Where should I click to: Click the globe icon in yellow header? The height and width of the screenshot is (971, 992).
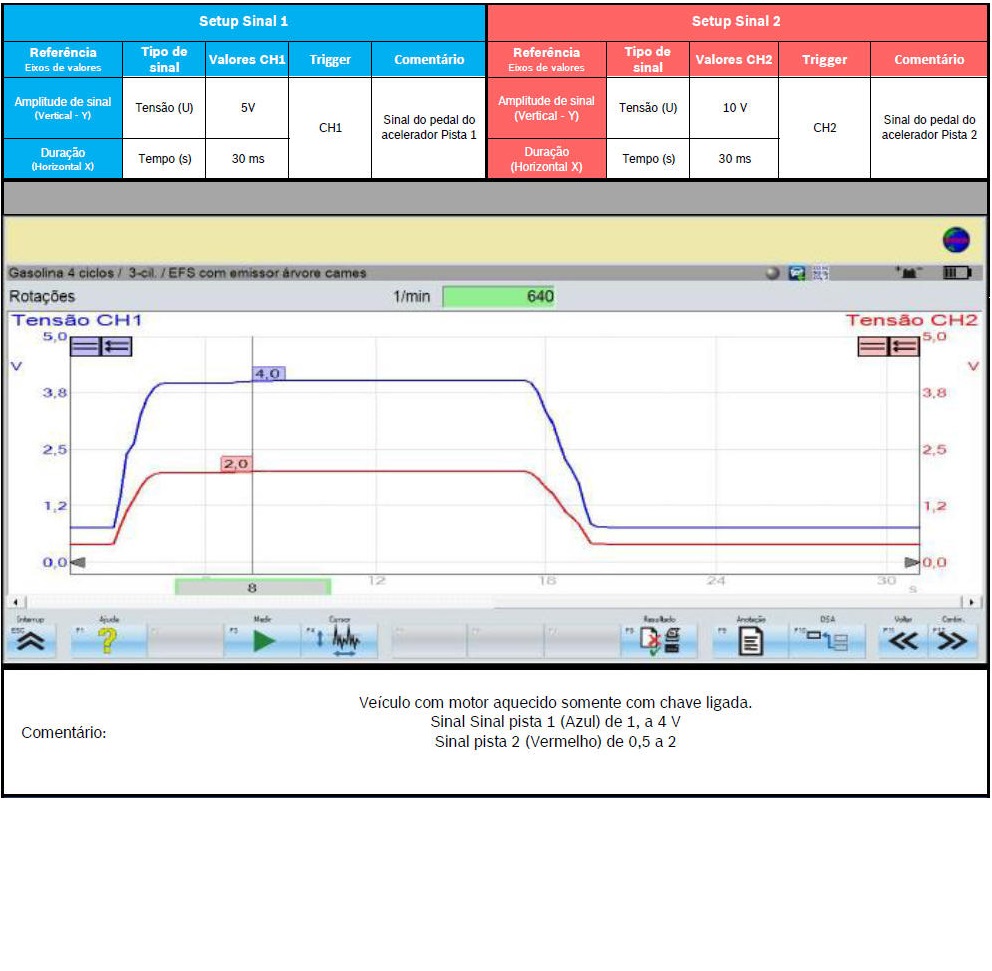(x=956, y=240)
